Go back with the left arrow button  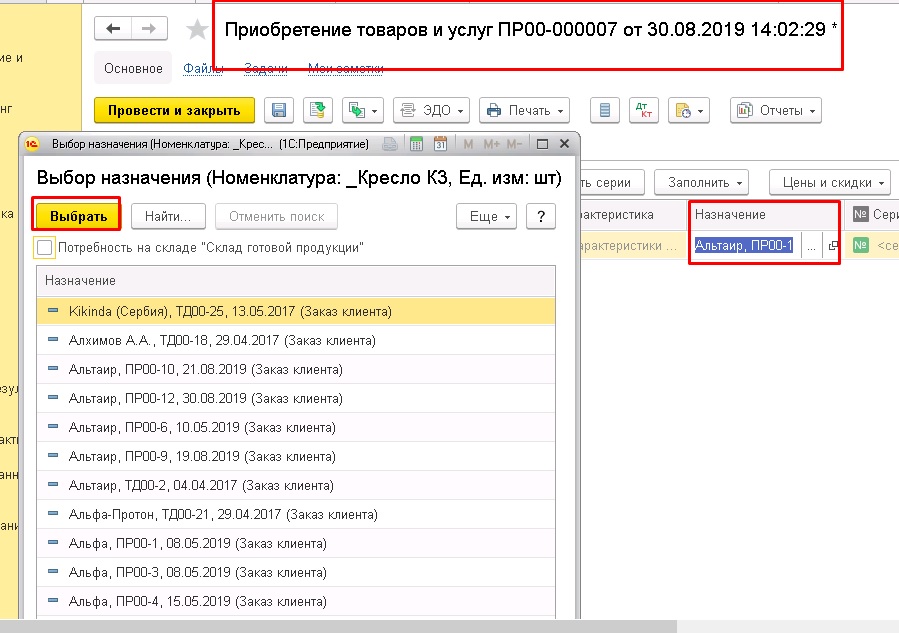[x=113, y=29]
